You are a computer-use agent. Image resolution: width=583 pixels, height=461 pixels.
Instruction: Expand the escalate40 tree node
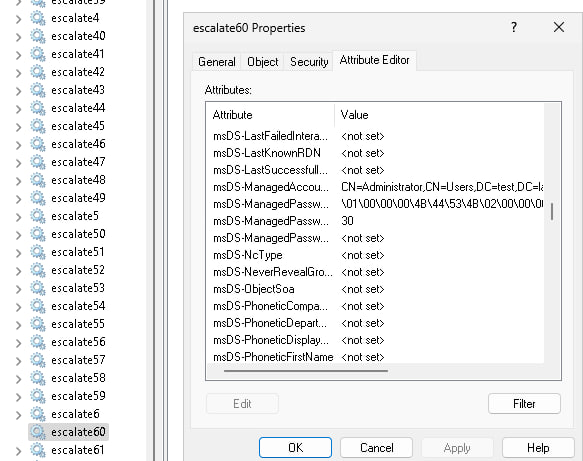(18, 36)
